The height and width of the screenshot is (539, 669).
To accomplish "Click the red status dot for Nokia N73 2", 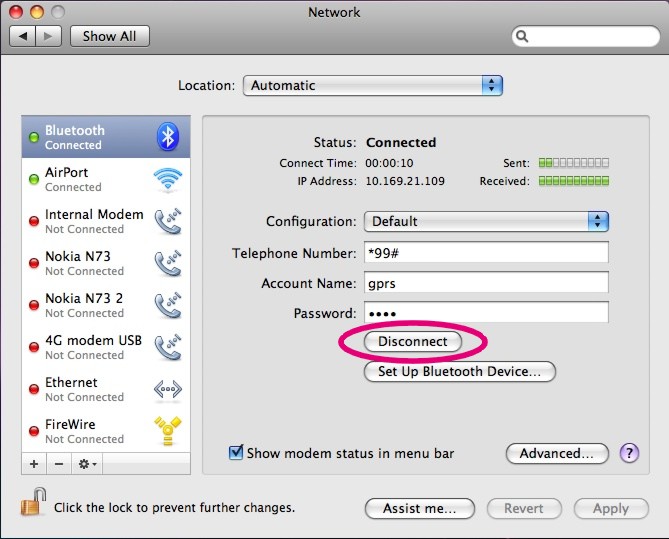I will point(34,305).
